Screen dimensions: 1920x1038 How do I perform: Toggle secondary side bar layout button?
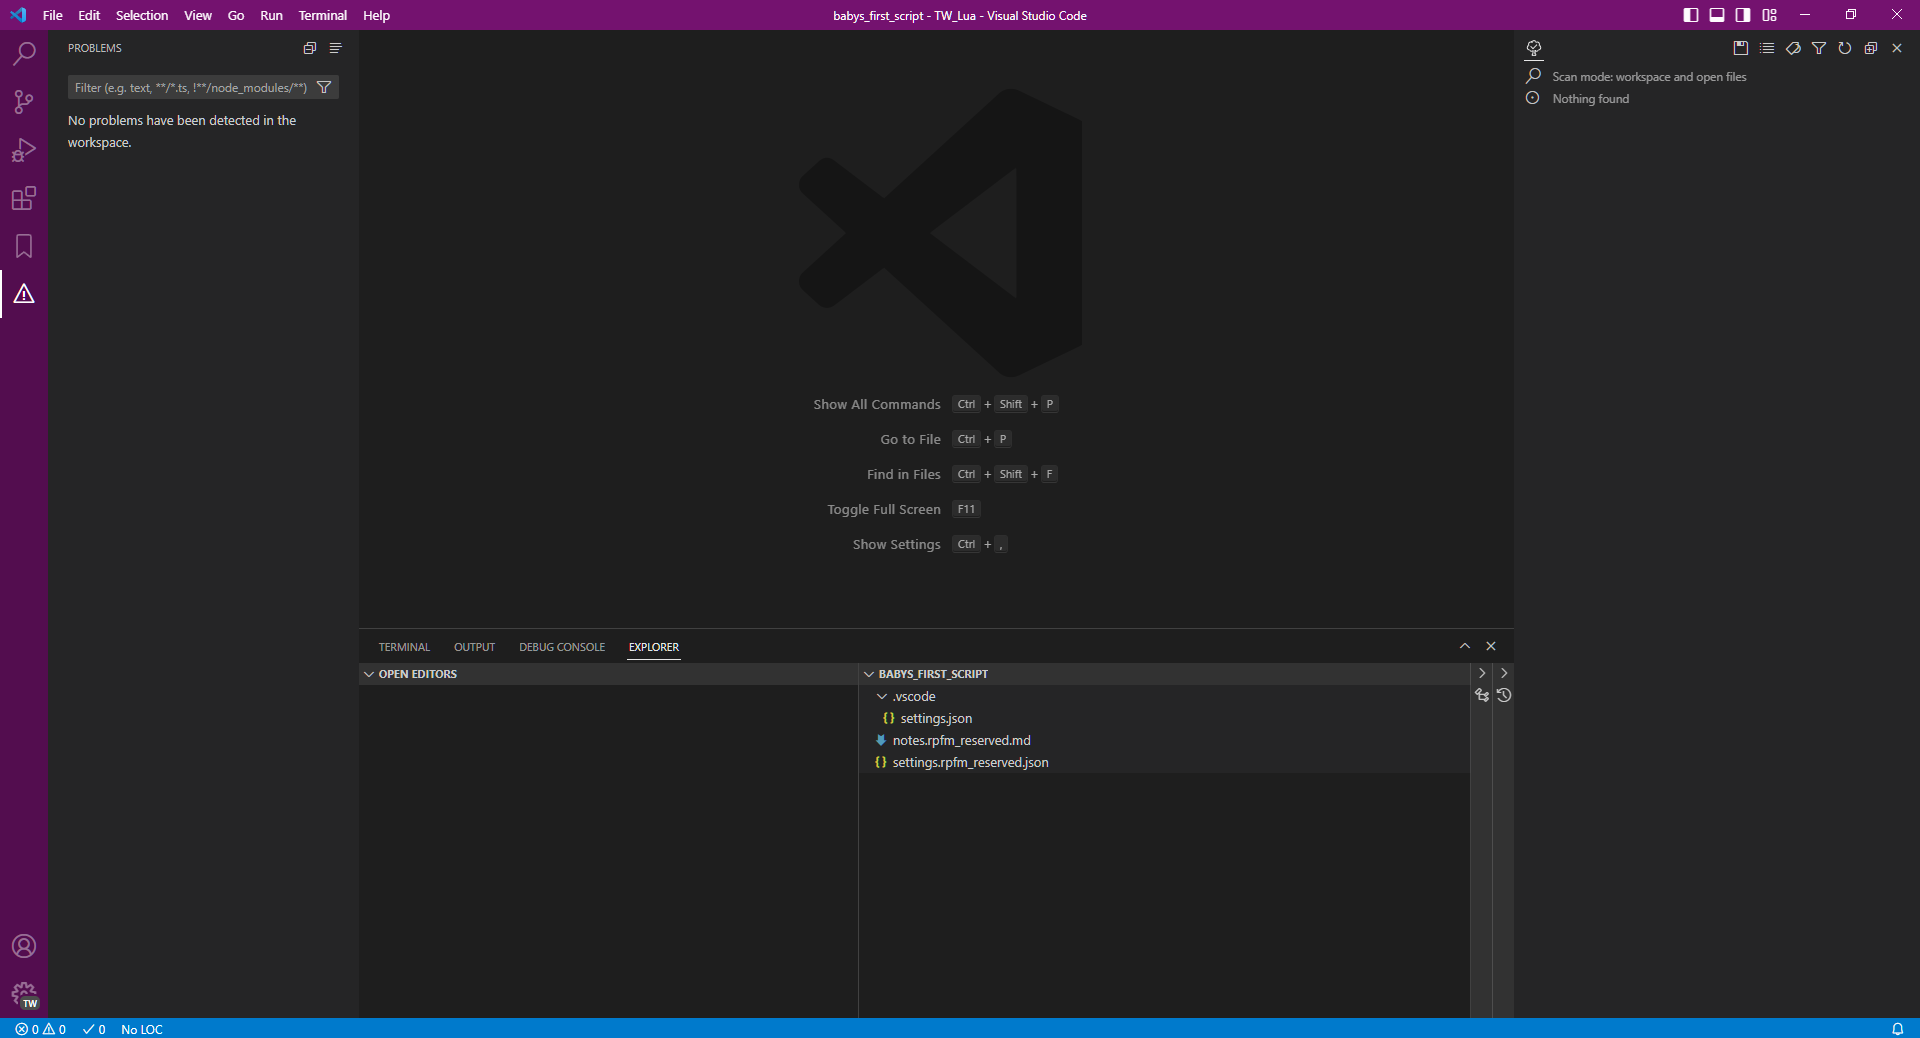(x=1743, y=15)
